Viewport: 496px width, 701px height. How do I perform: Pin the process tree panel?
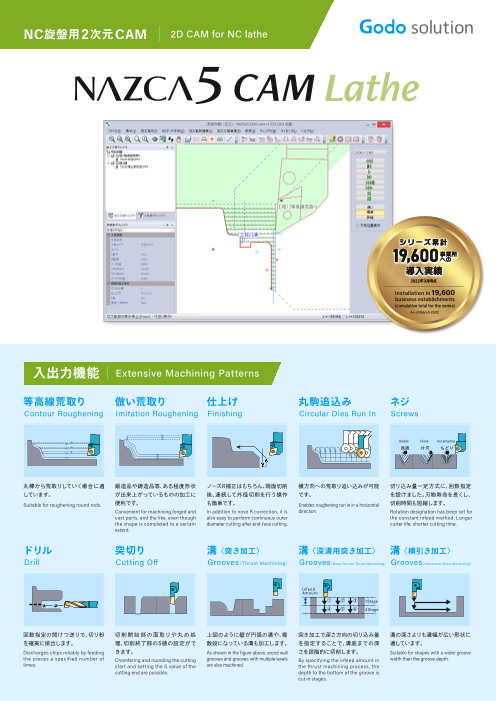167,147
